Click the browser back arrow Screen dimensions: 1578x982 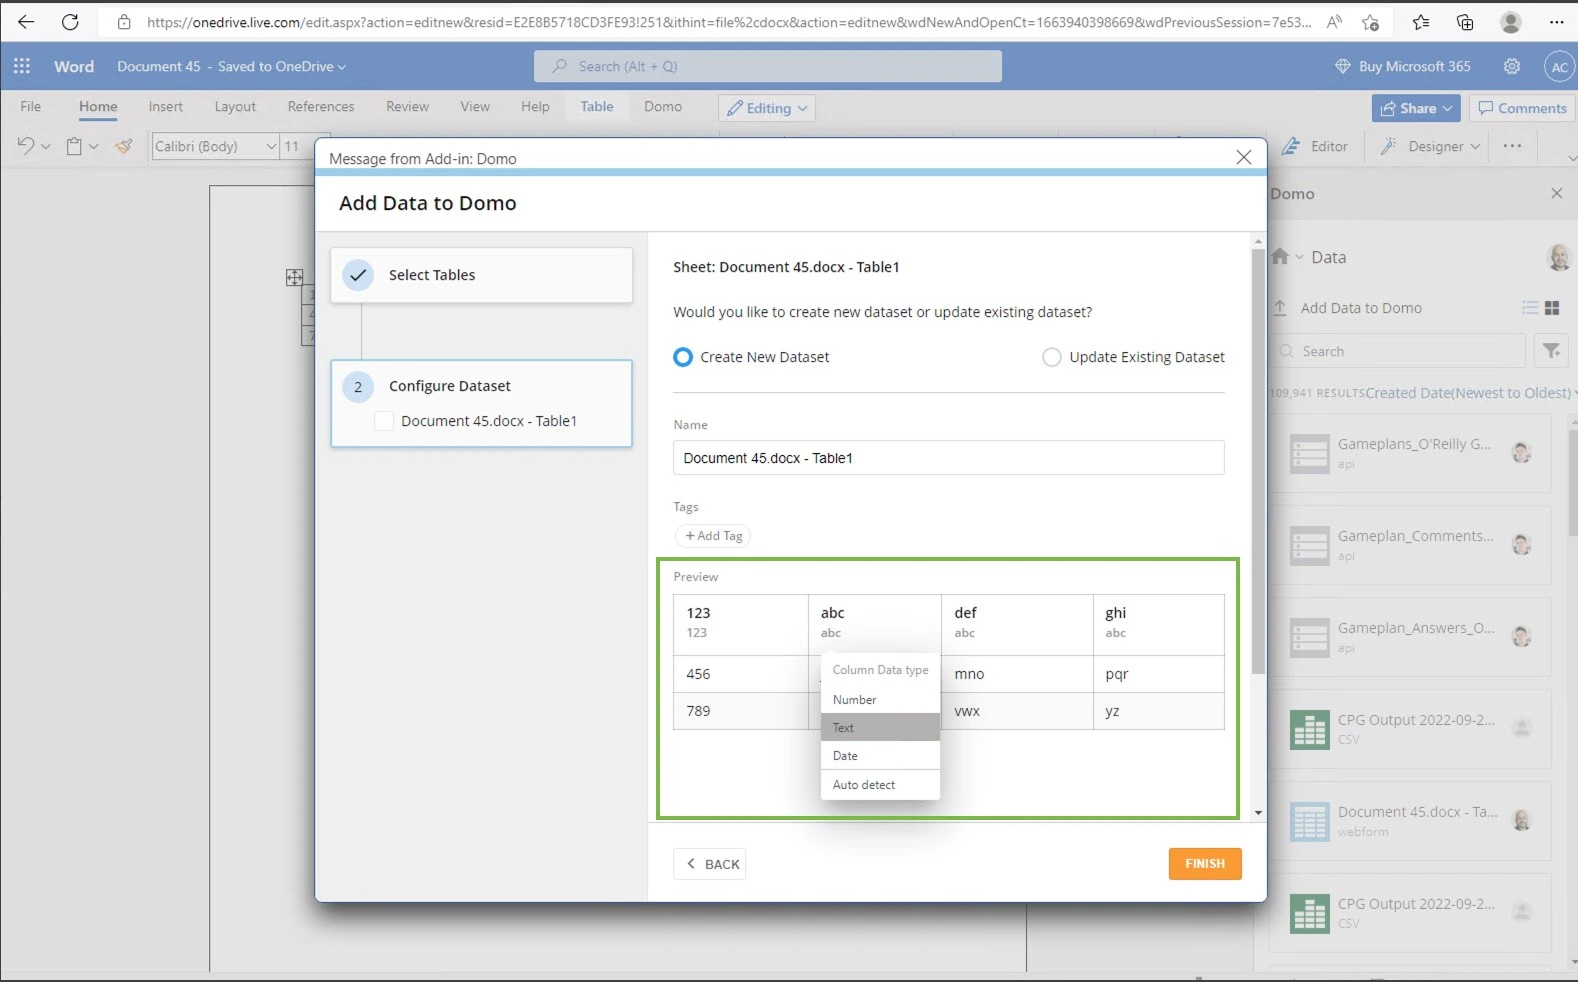[x=26, y=22]
